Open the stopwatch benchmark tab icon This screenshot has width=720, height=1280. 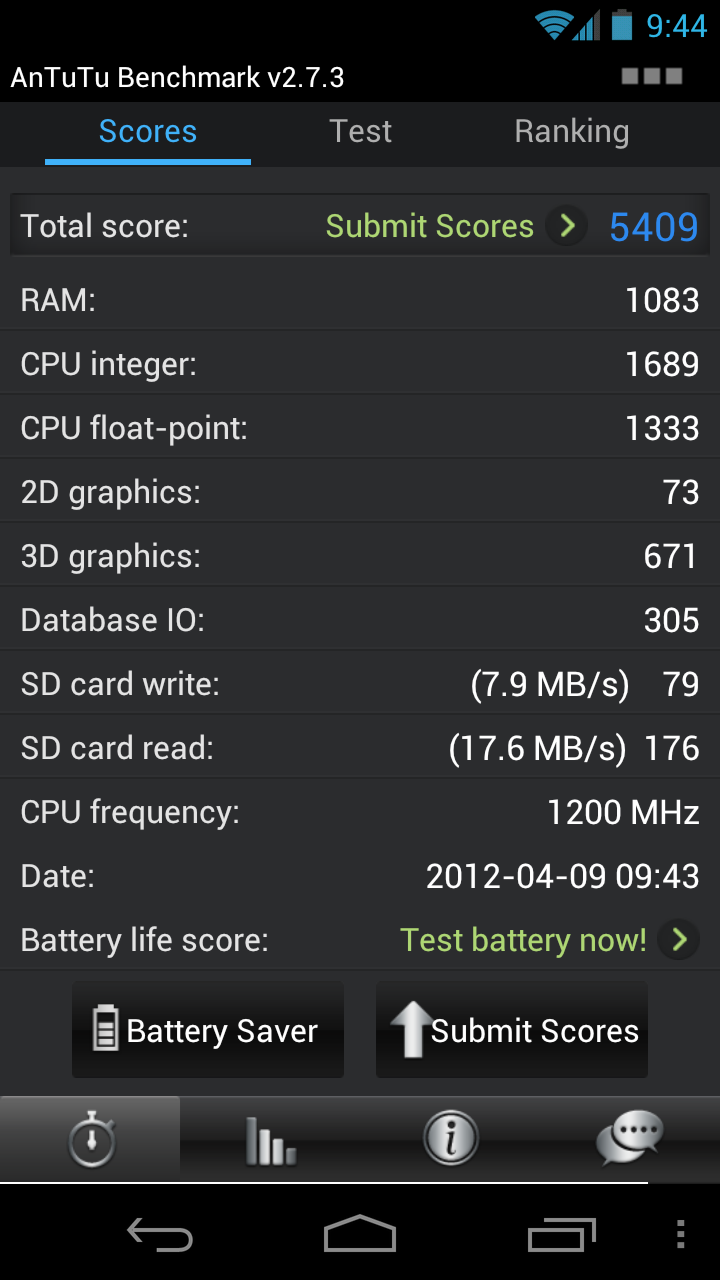coord(91,1139)
